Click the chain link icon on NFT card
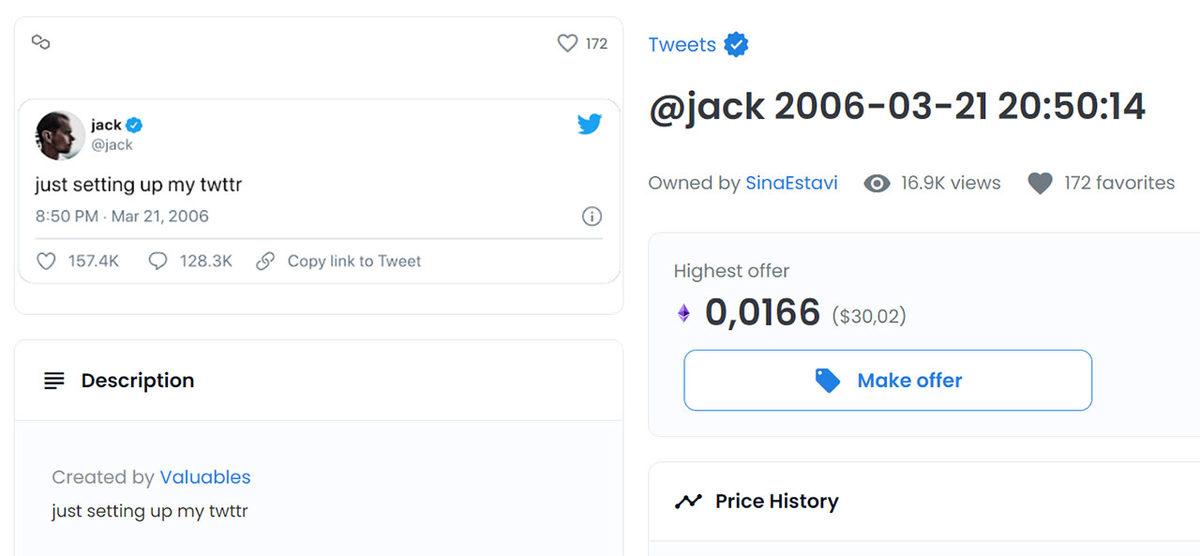1200x556 pixels. click(x=41, y=42)
